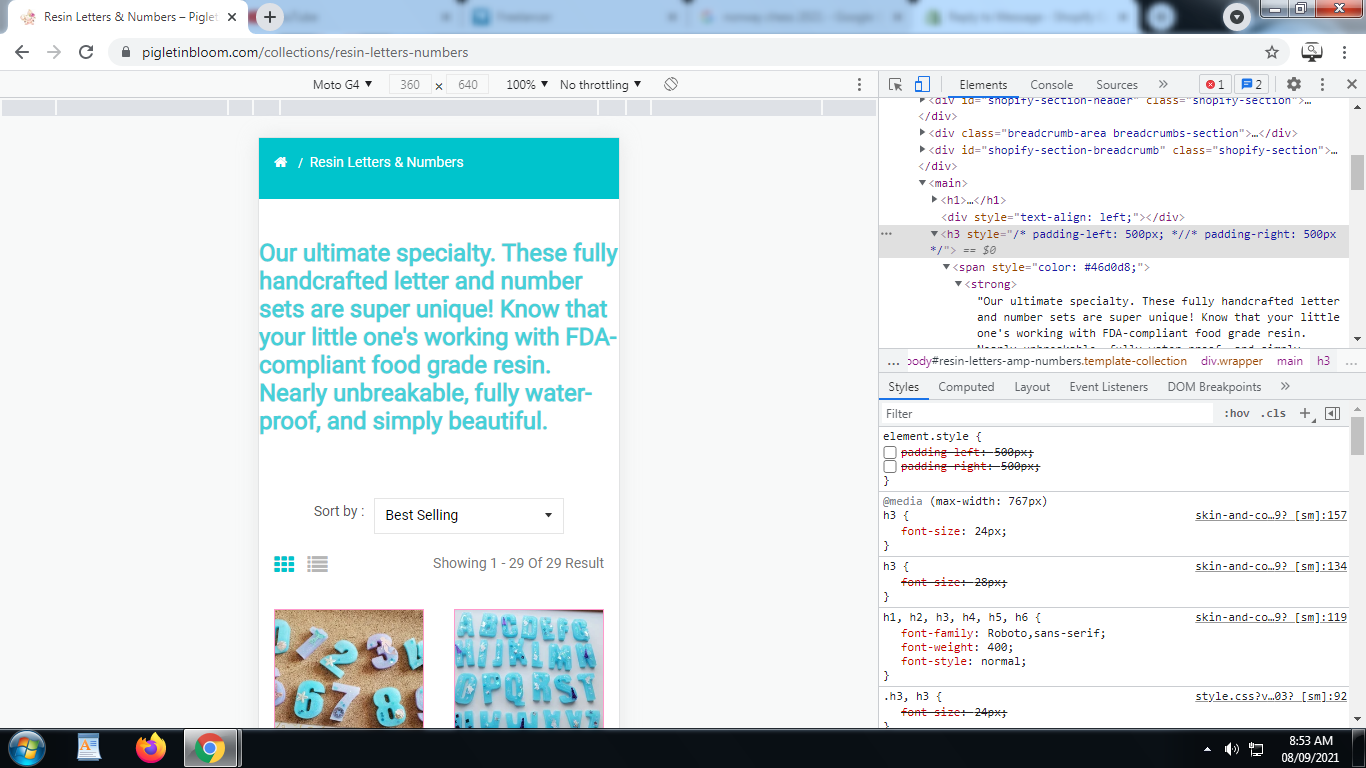This screenshot has width=1366, height=768.
Task: Click the viewport width field showing 360
Action: point(410,85)
